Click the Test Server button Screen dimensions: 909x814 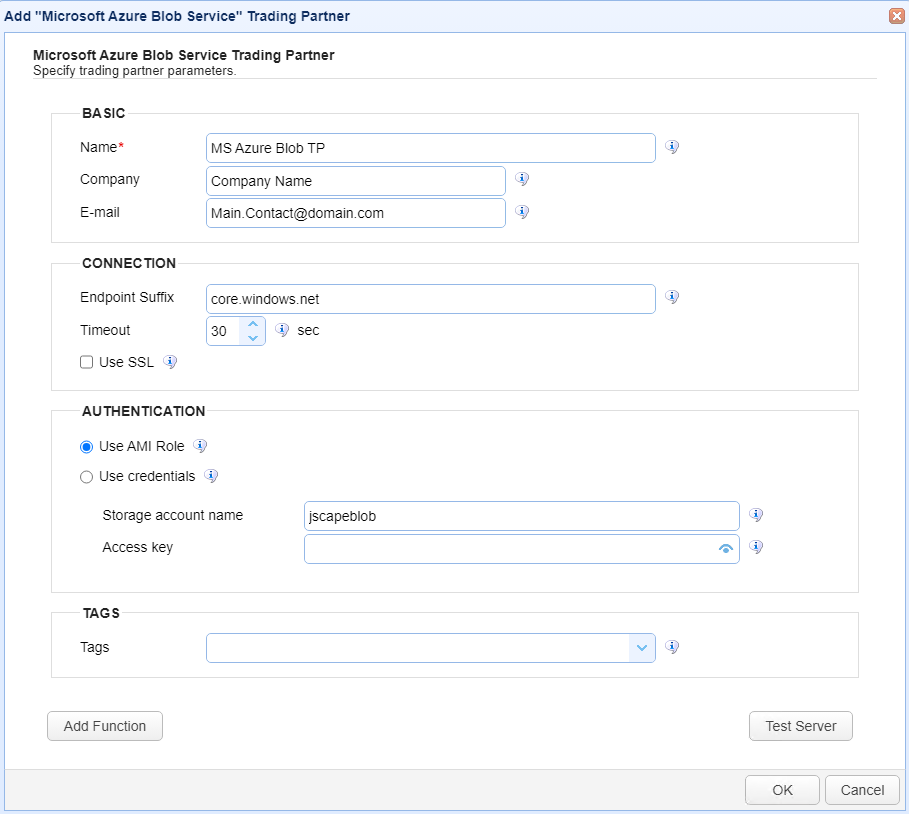tap(801, 726)
